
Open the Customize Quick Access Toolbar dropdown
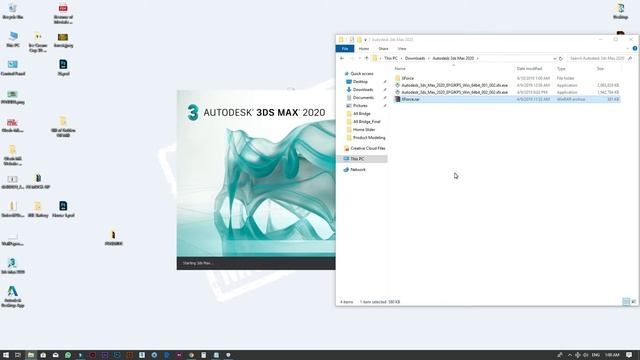click(365, 40)
